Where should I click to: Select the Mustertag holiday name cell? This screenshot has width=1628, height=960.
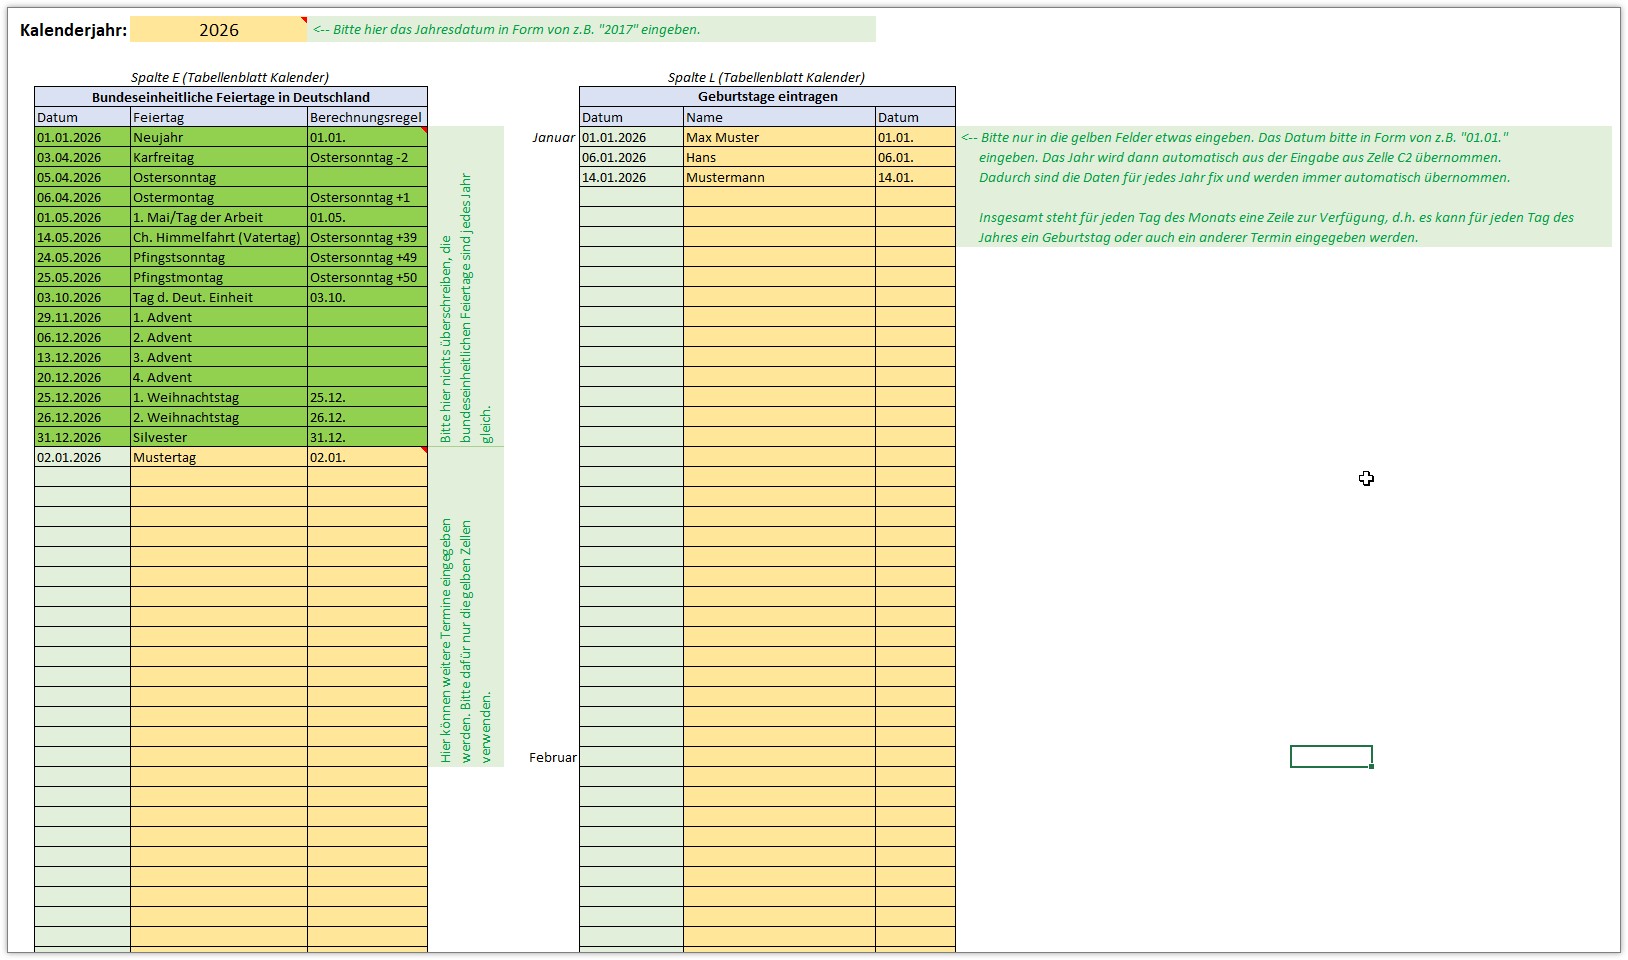pyautogui.click(x=218, y=457)
